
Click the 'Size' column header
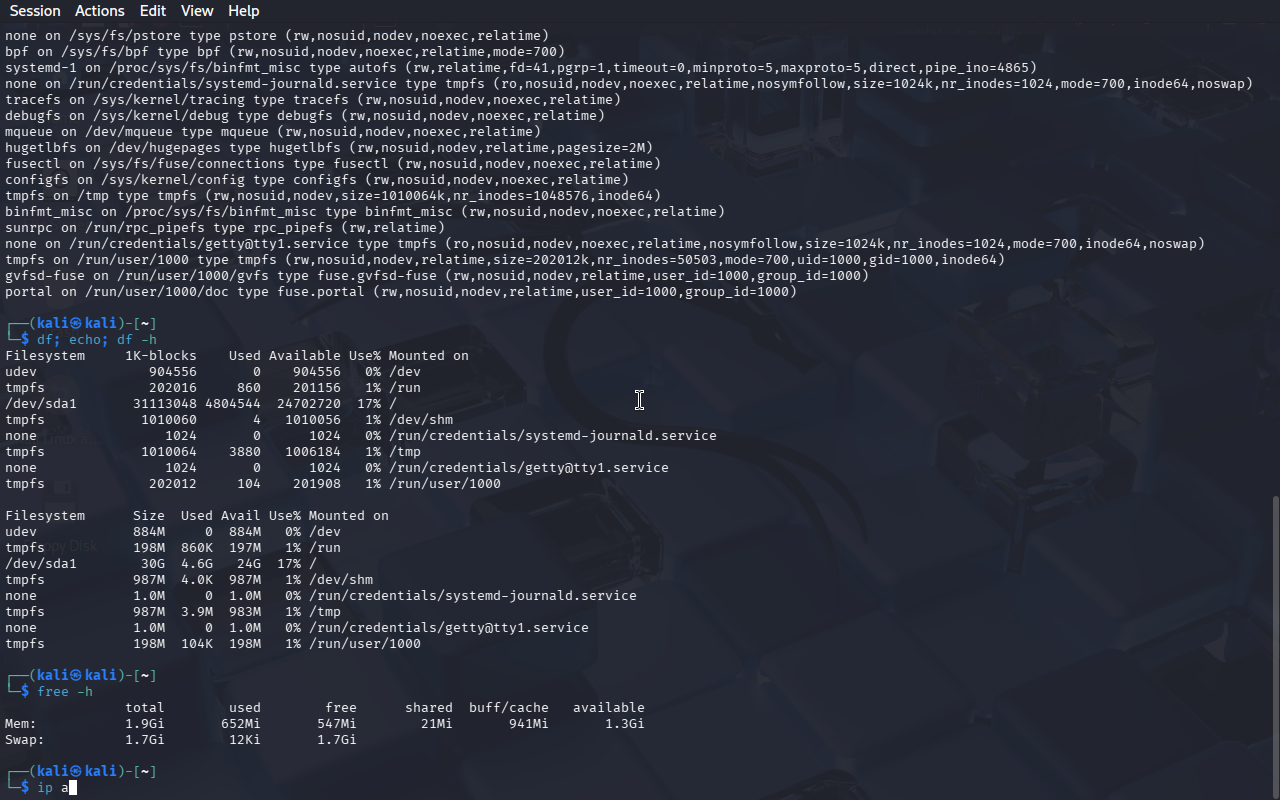(149, 515)
